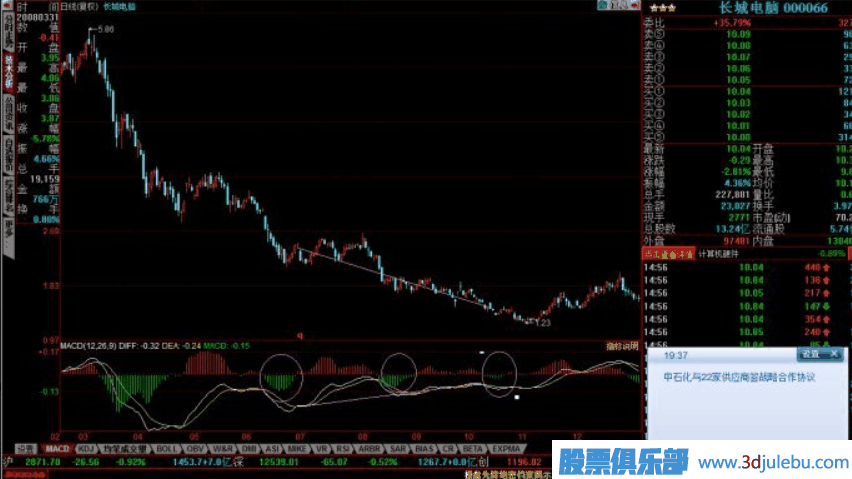852x479 pixels.
Task: Click the red icon atop left sidebar
Action: [8, 5]
